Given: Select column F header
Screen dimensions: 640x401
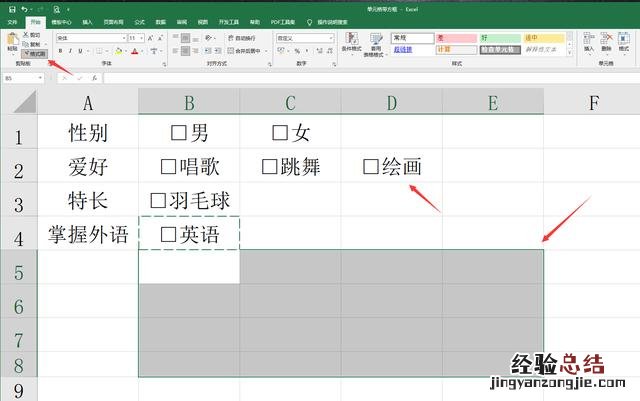Looking at the screenshot, I should (594, 100).
